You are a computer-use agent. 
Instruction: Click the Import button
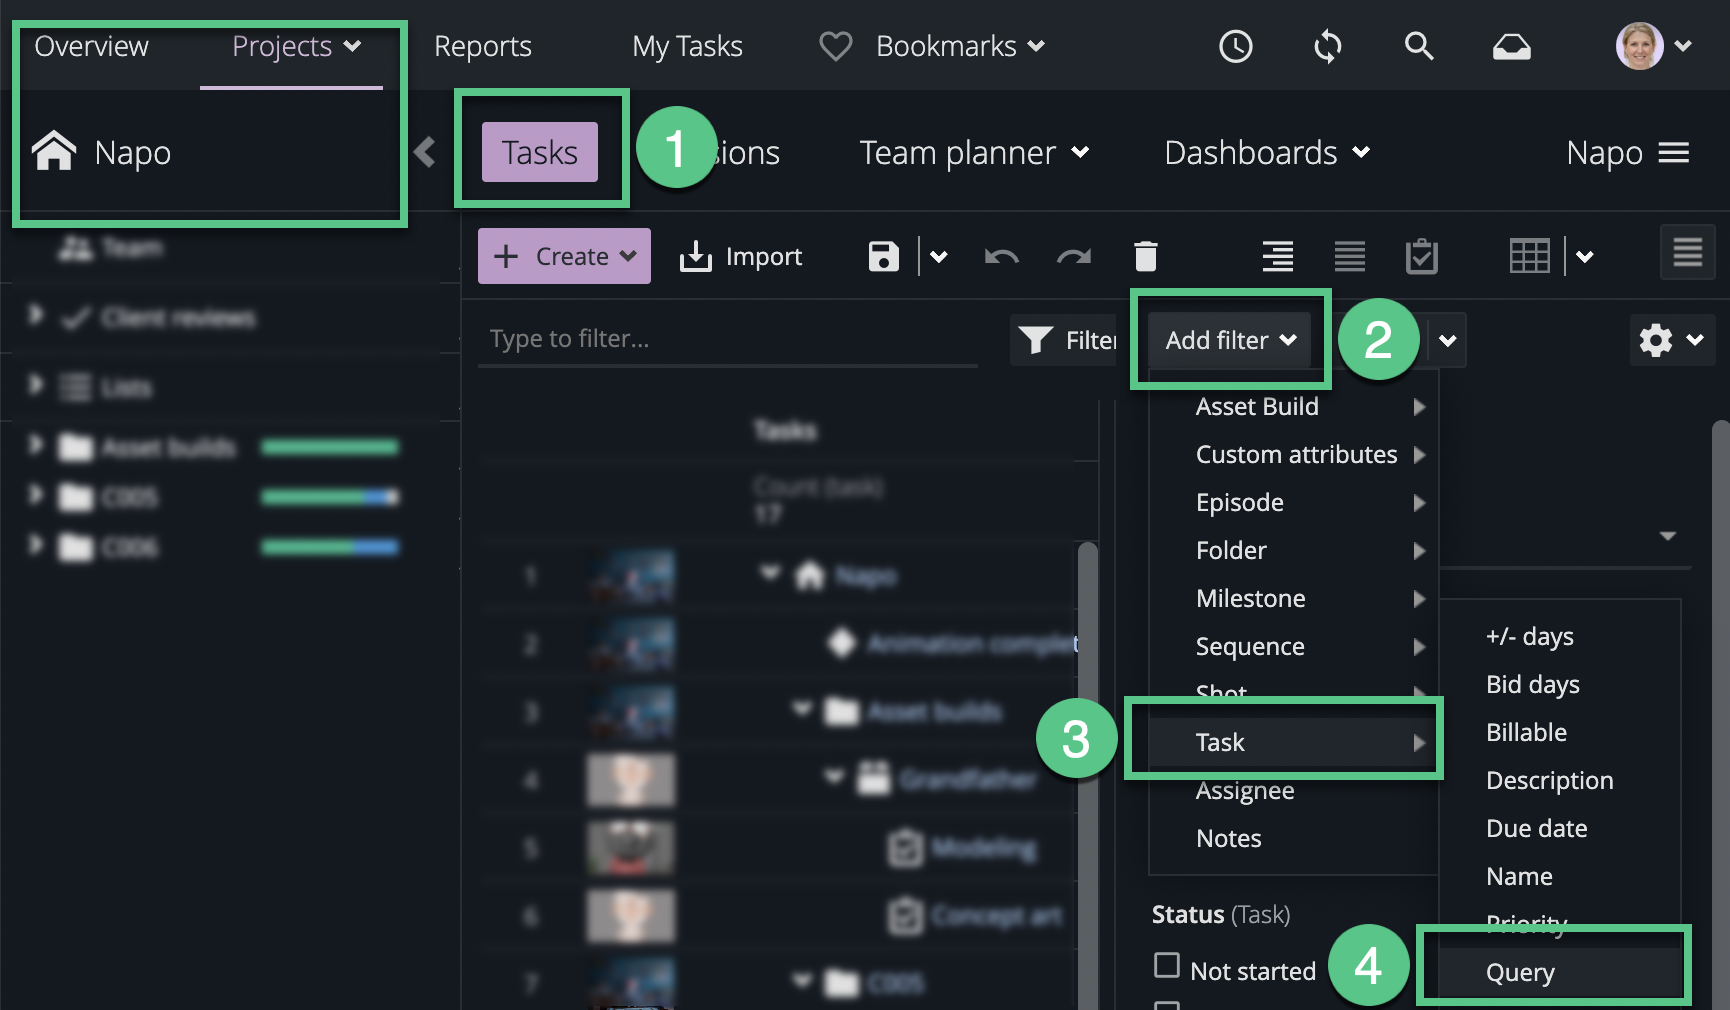coord(741,257)
